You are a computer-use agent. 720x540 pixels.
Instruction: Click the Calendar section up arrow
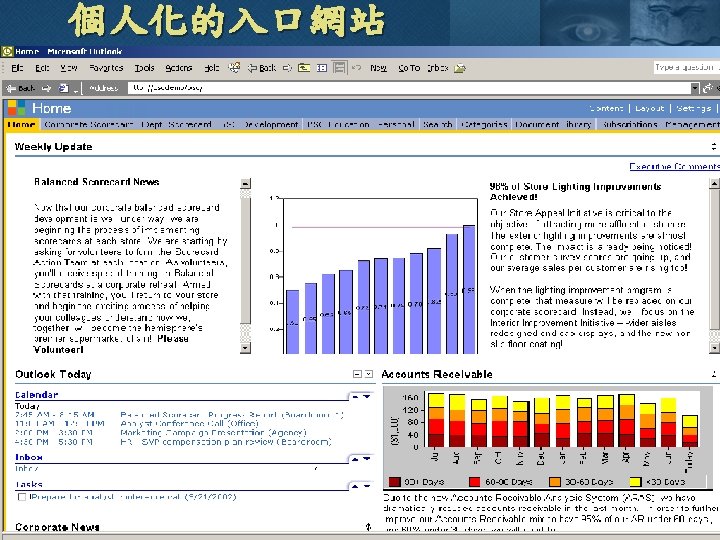pyautogui.click(x=355, y=396)
